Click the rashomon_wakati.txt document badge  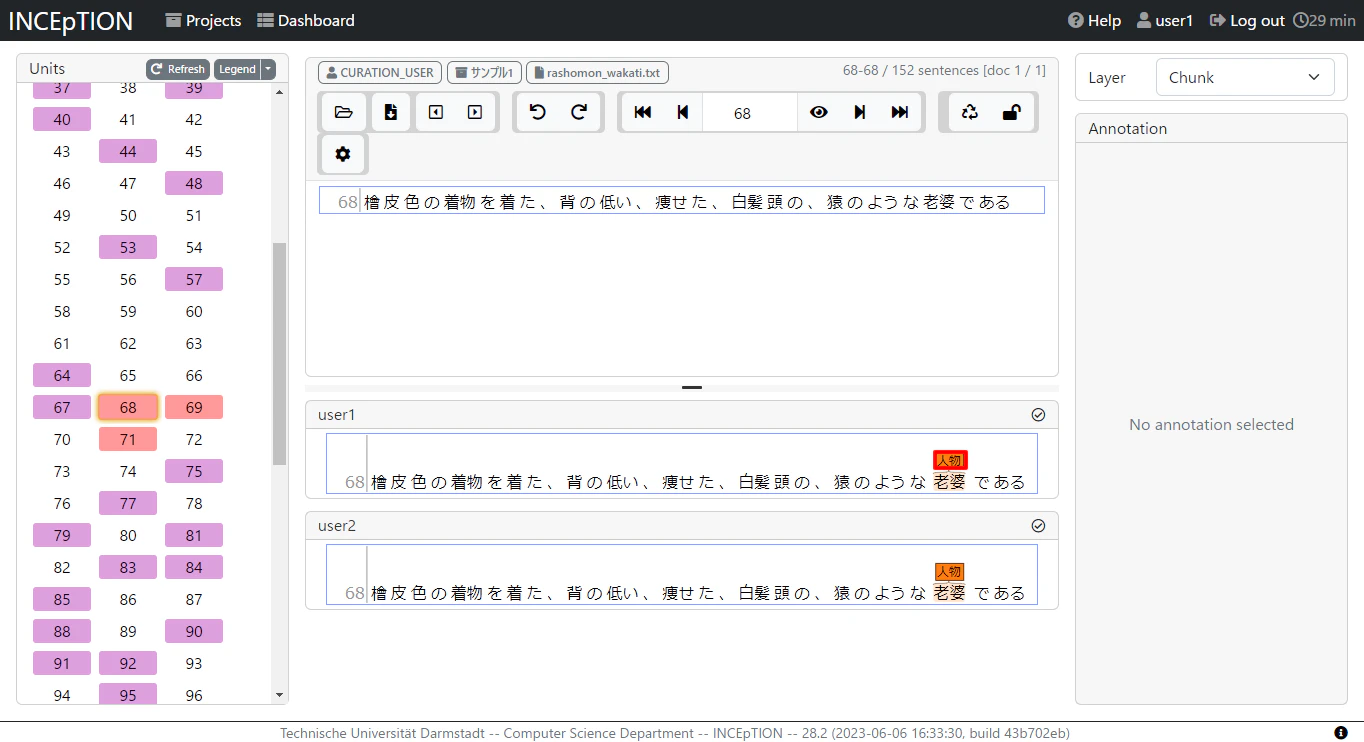pos(597,73)
